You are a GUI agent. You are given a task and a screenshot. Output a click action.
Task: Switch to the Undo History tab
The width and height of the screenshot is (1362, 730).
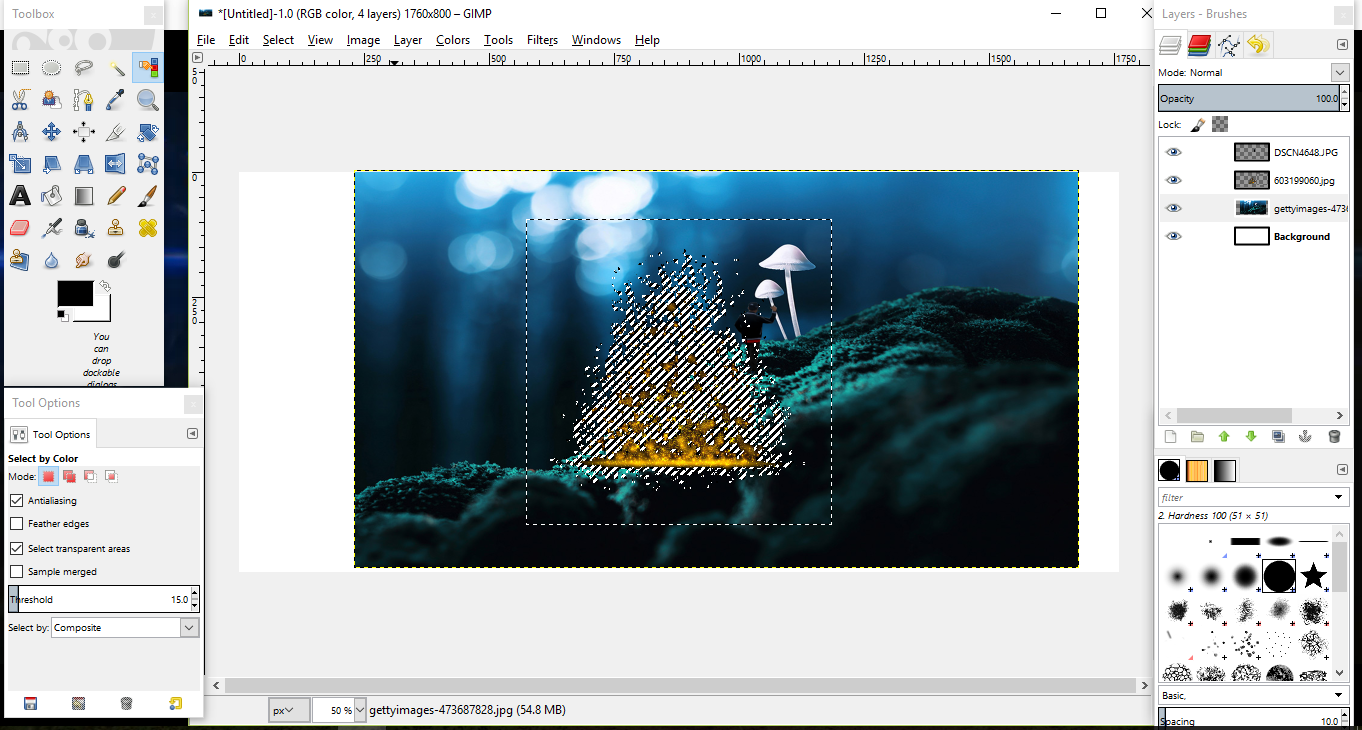point(1257,45)
